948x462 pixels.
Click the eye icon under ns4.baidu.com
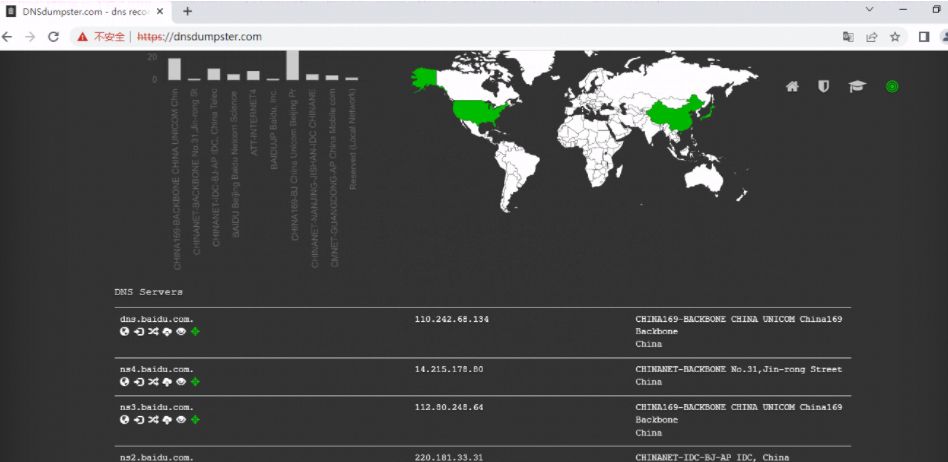181,382
